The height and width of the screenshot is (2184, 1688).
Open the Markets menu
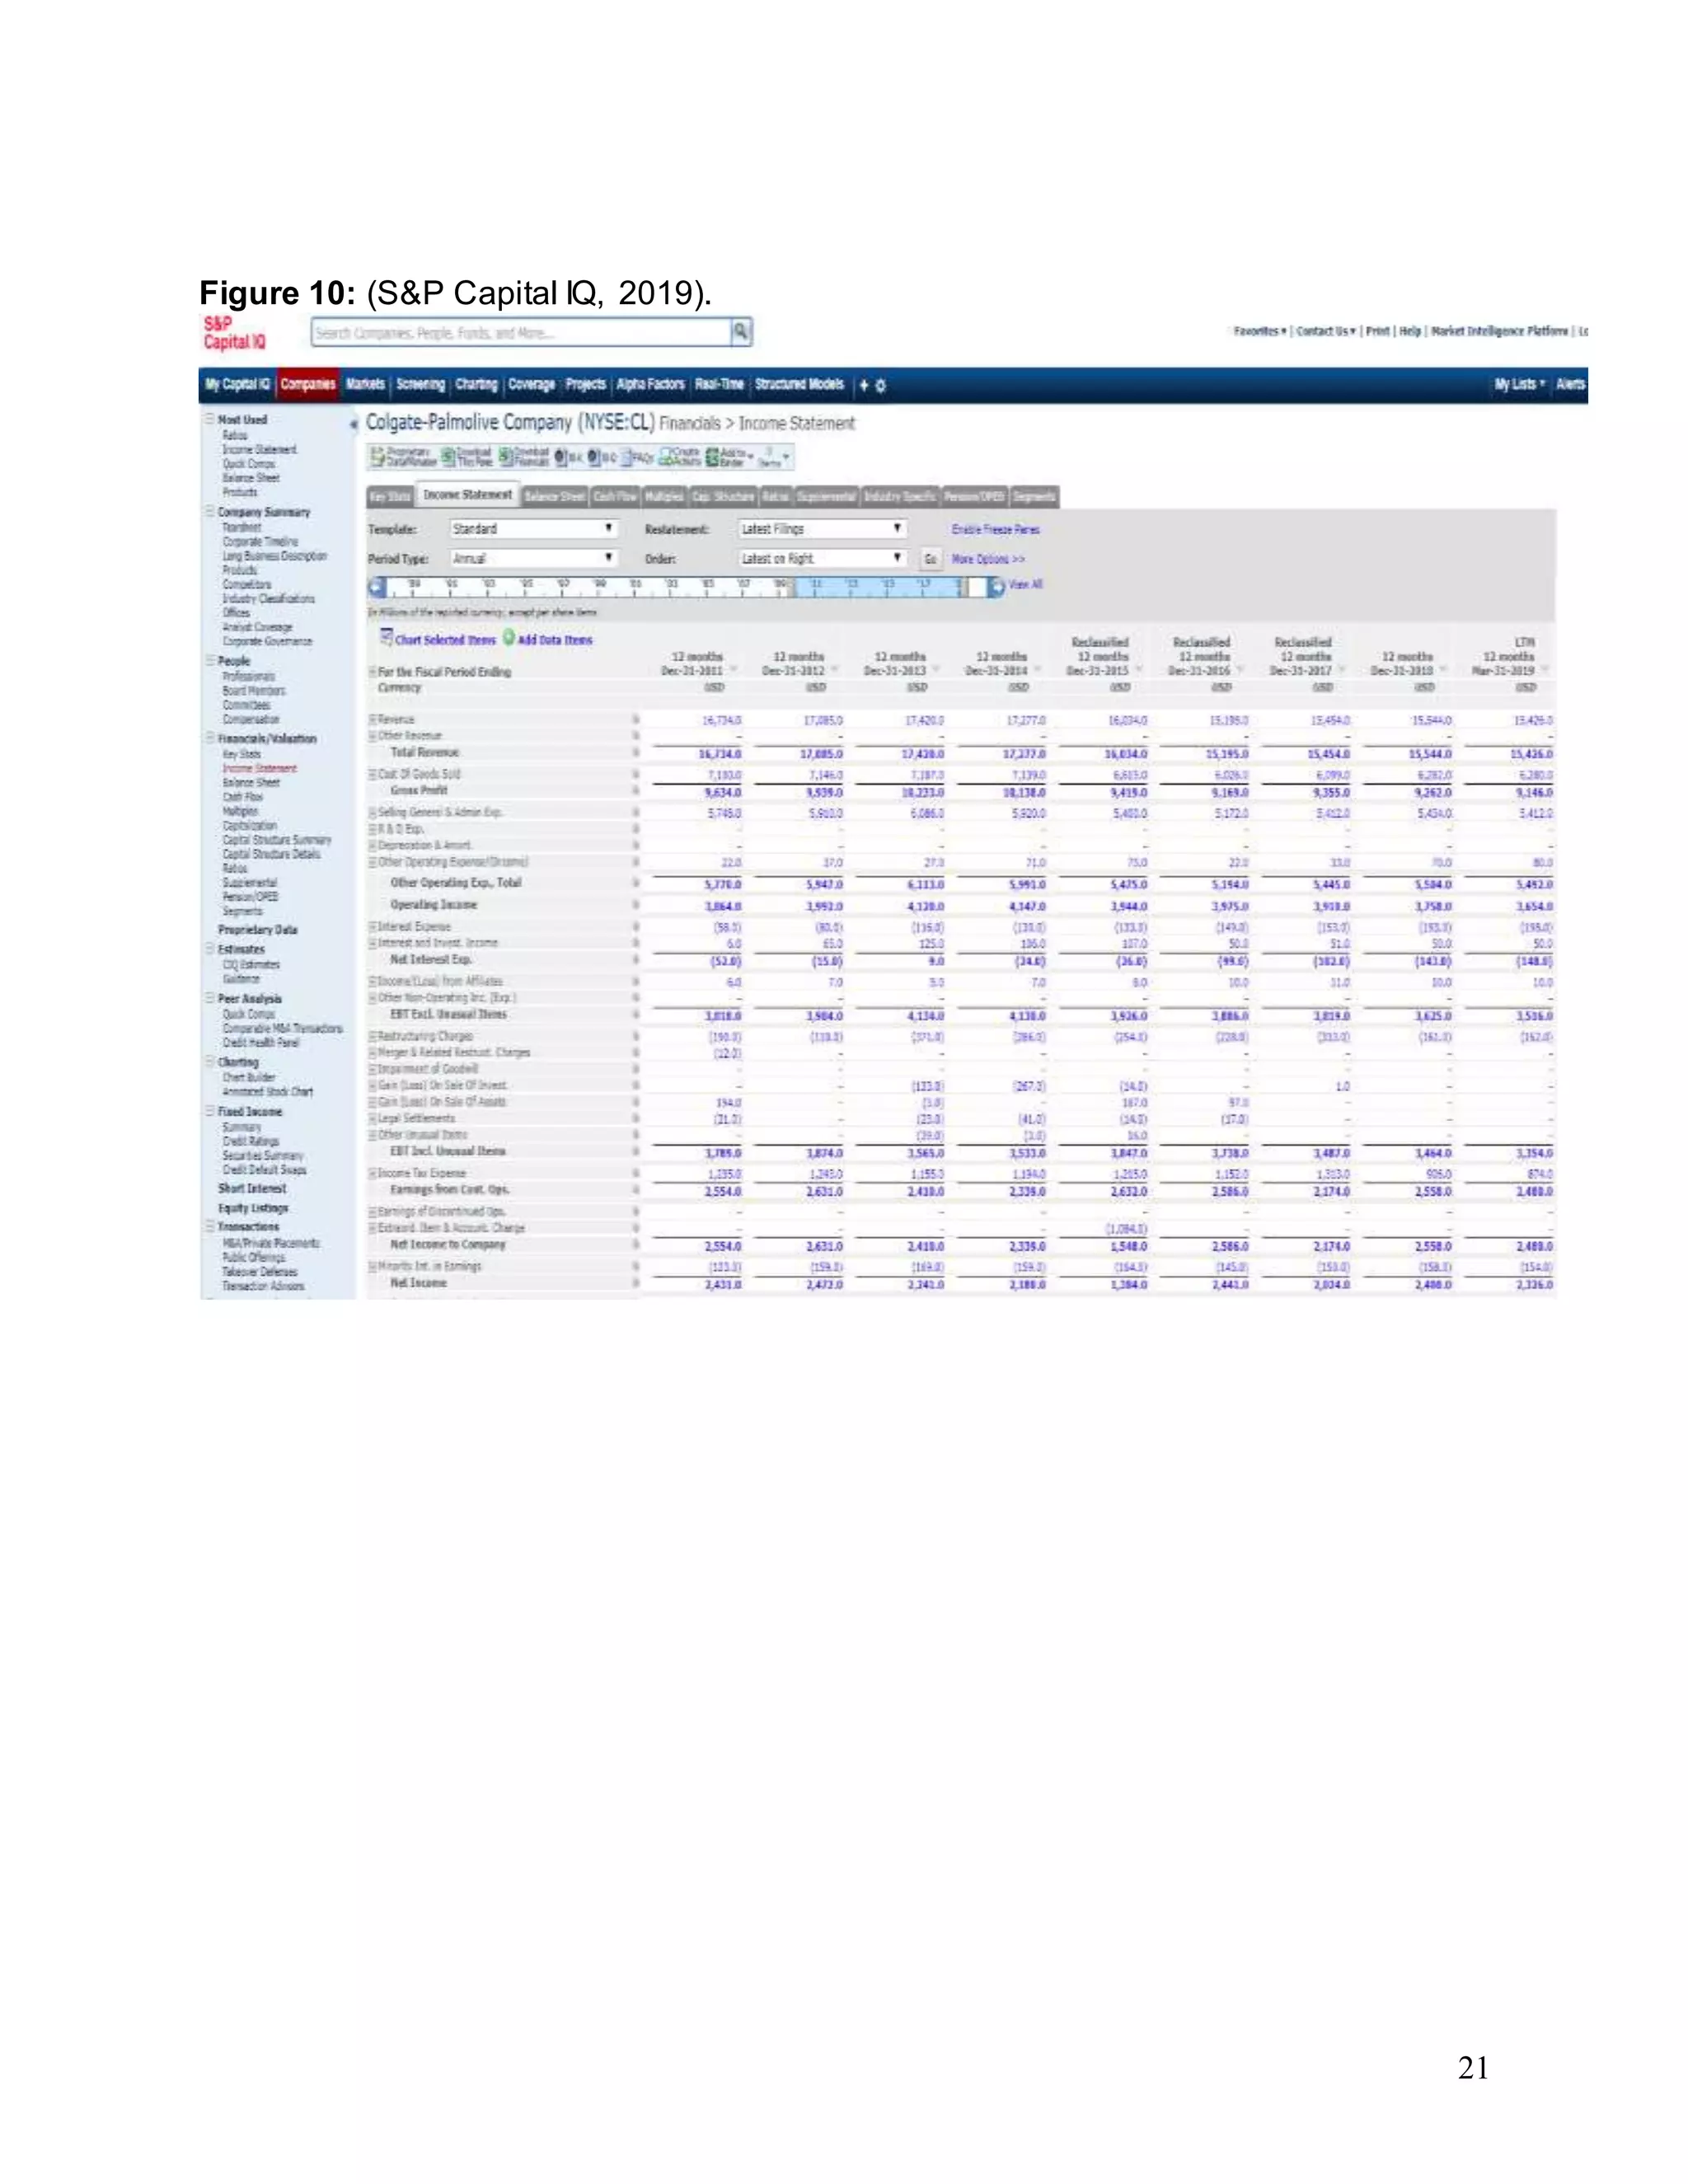click(365, 385)
